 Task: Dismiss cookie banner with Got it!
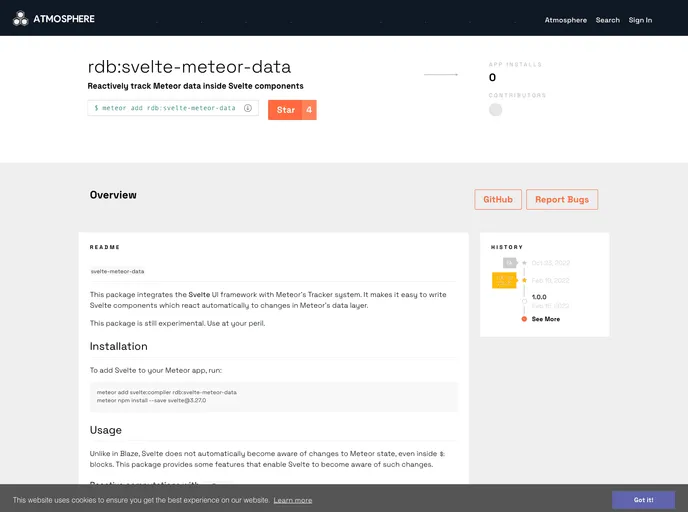(643, 500)
